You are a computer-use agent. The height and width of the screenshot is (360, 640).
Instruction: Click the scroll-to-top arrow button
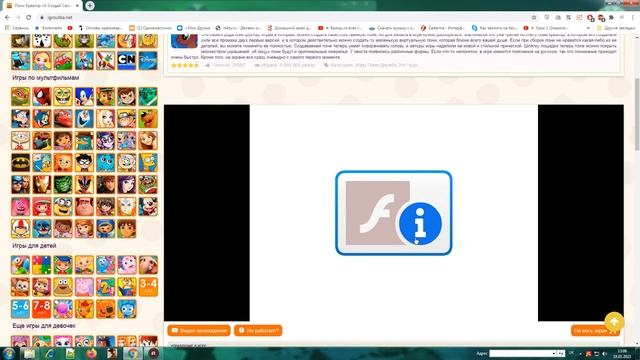(x=614, y=322)
